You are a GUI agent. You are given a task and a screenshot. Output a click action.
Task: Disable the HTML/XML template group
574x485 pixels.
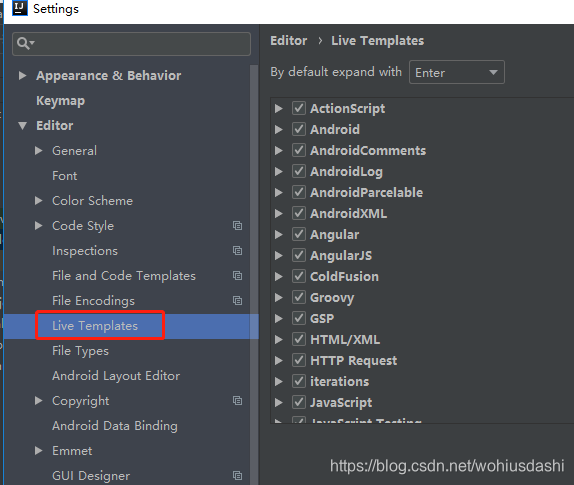299,339
